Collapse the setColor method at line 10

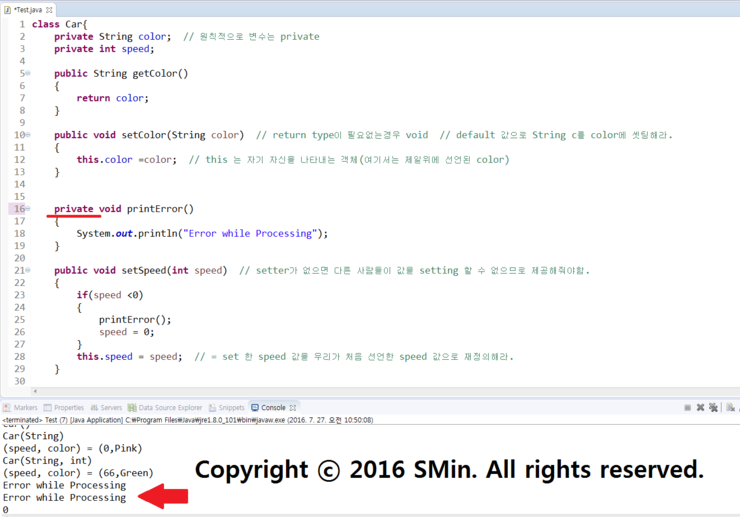coord(28,135)
